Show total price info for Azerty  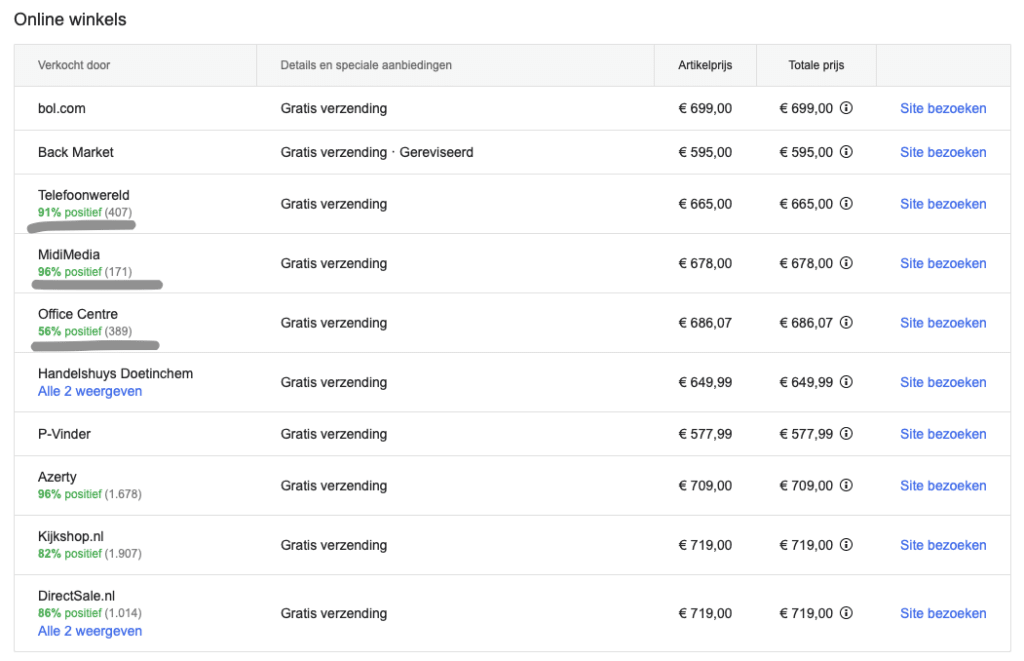click(x=846, y=486)
